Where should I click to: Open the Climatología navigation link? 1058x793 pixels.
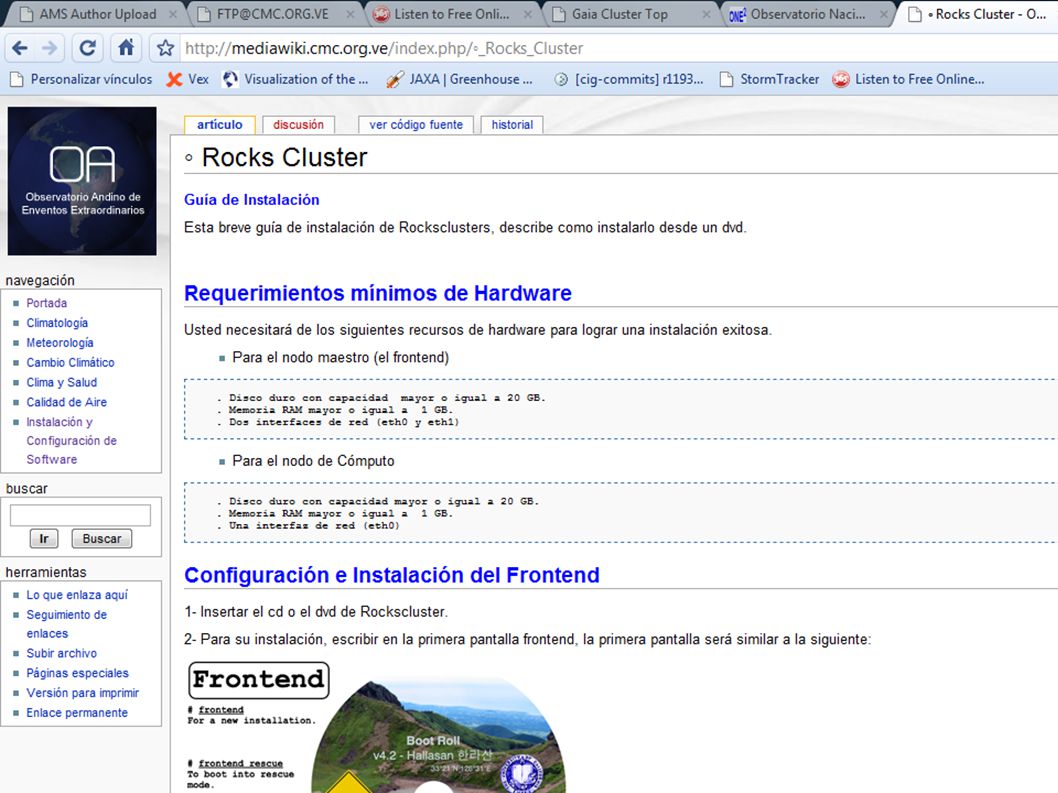[57, 323]
